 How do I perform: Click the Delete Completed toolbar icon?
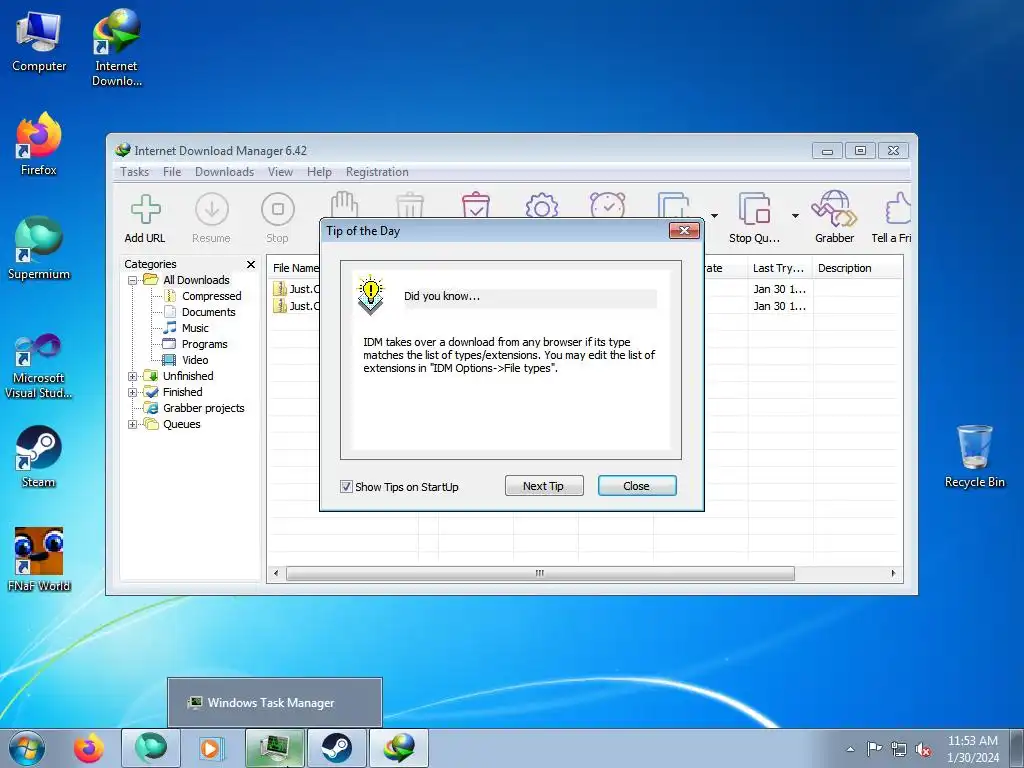pos(475,204)
